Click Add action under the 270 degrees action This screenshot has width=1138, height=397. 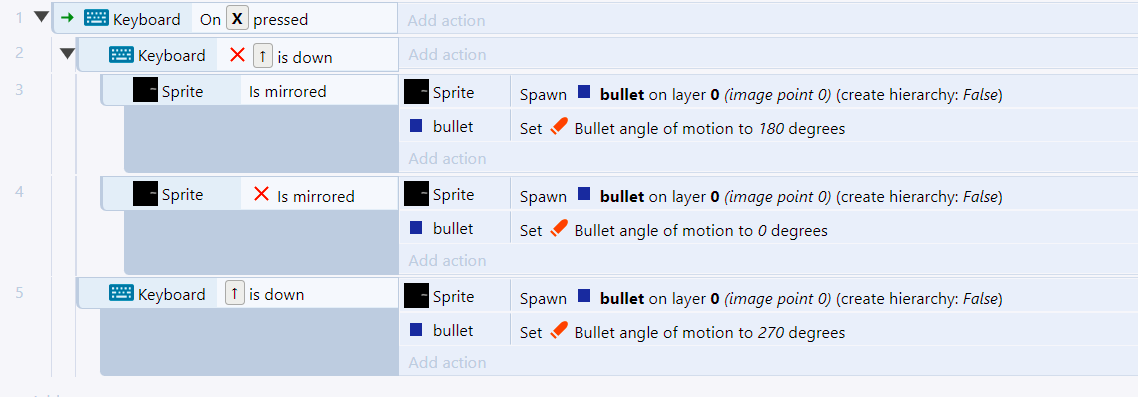(x=446, y=362)
